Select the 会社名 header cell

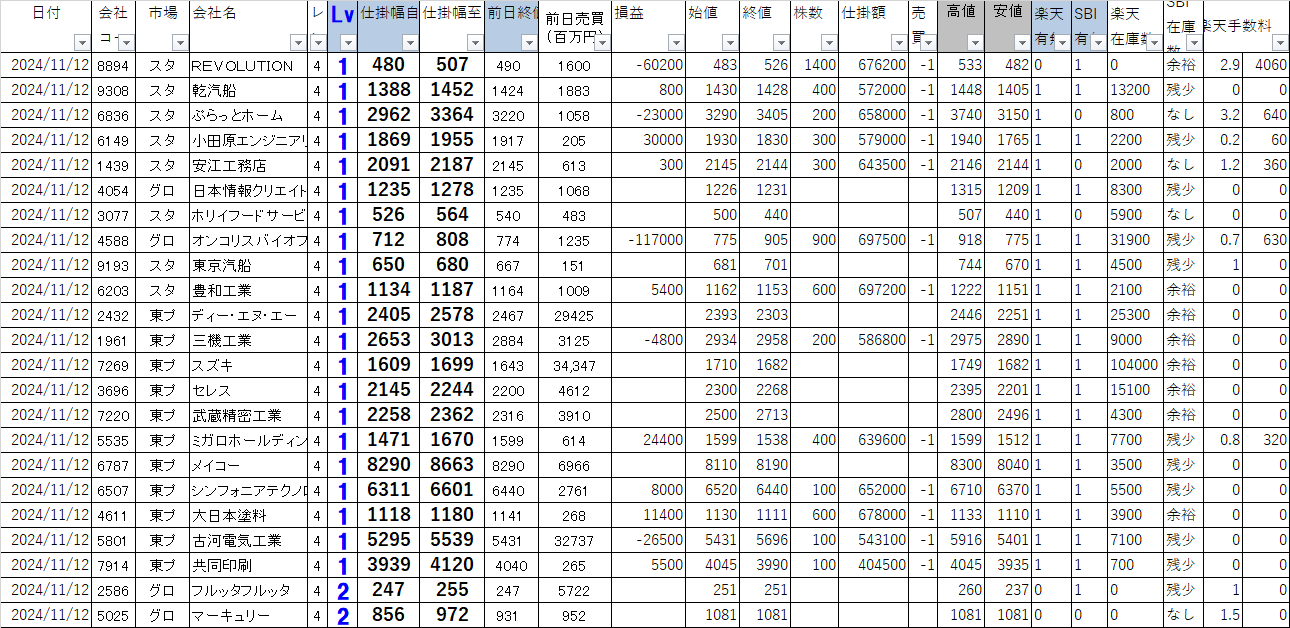(249, 27)
